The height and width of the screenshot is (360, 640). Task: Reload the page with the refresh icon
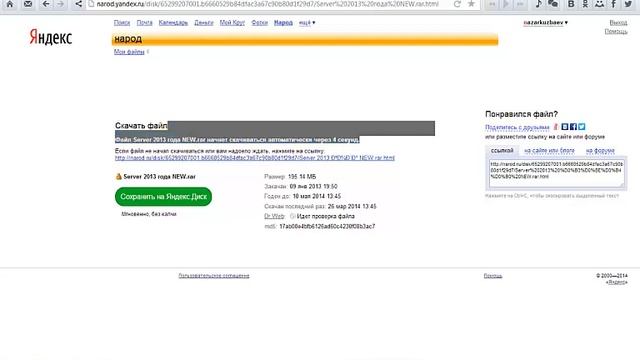point(457,4)
